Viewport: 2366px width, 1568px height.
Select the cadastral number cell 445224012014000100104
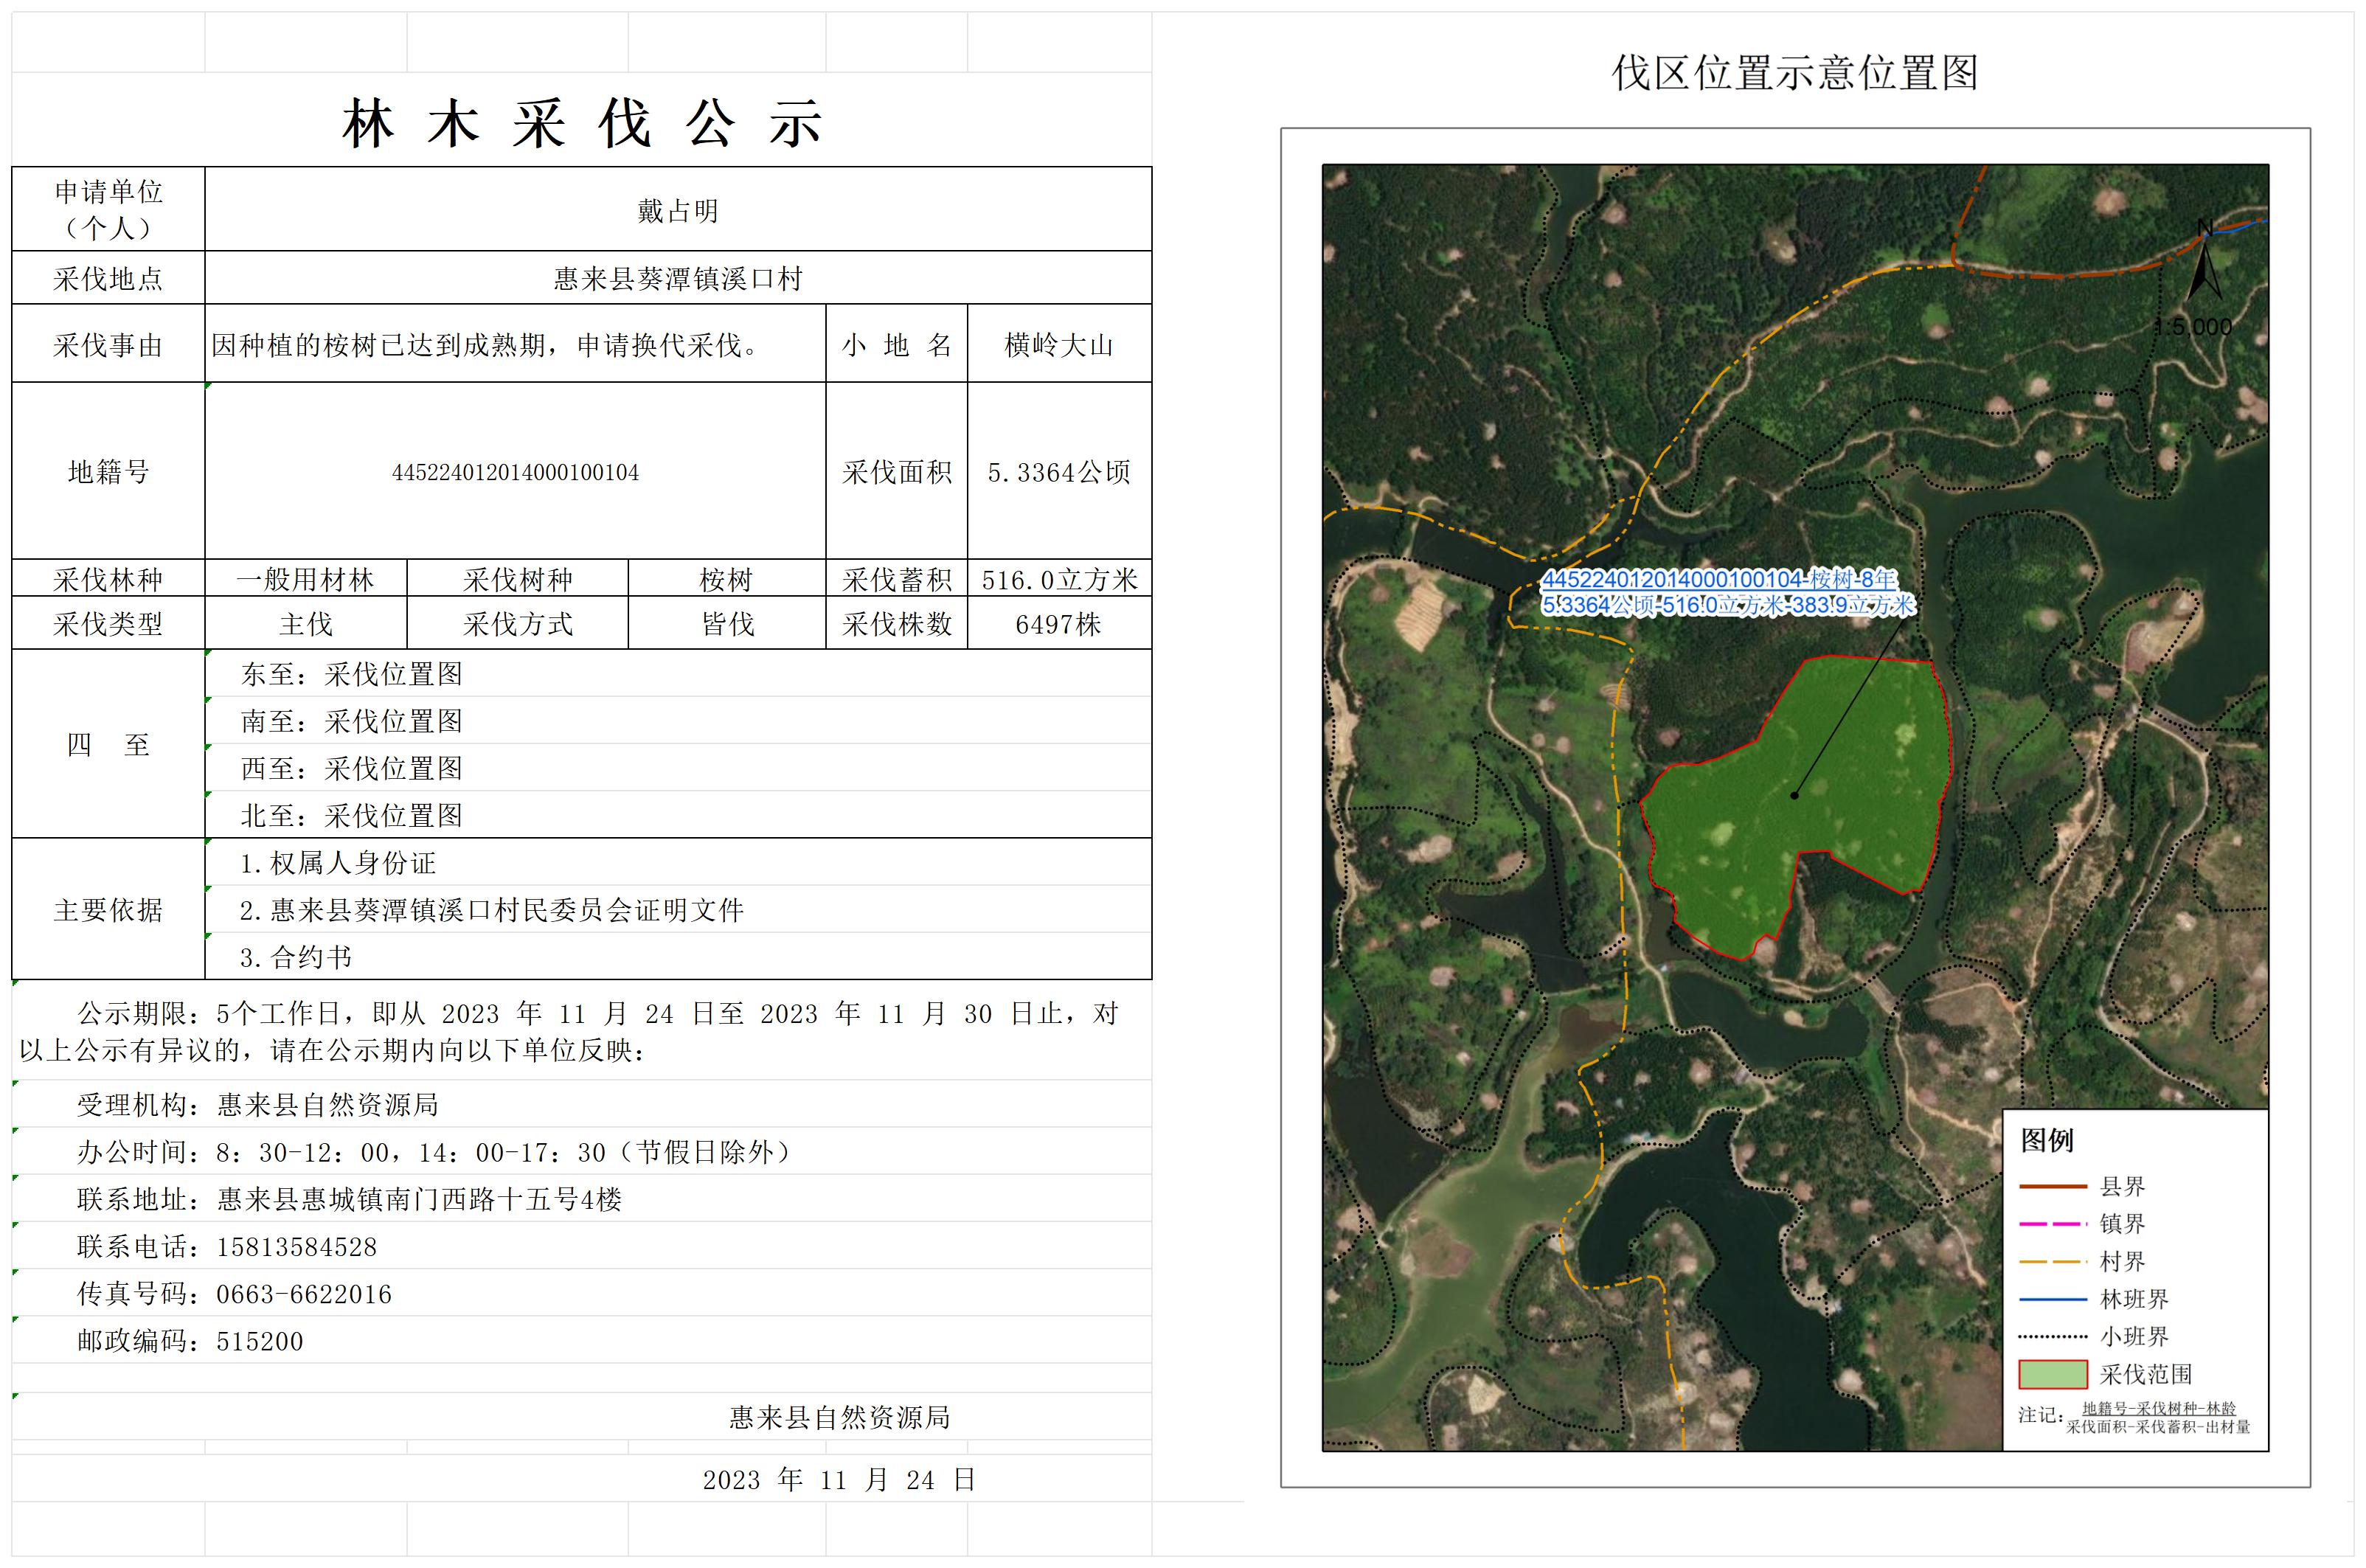tap(515, 472)
